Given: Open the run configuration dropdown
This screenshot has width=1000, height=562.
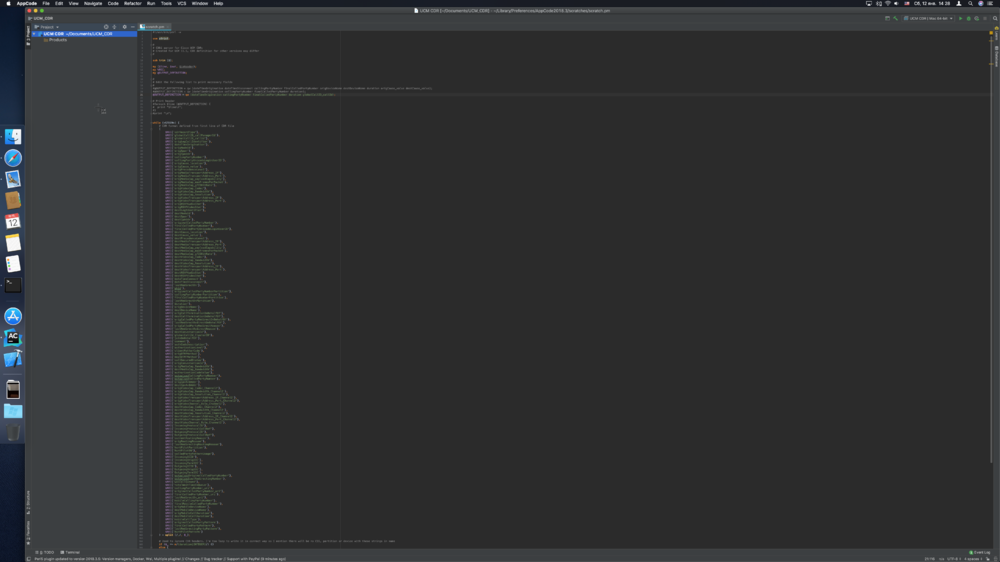Looking at the screenshot, I should point(929,18).
